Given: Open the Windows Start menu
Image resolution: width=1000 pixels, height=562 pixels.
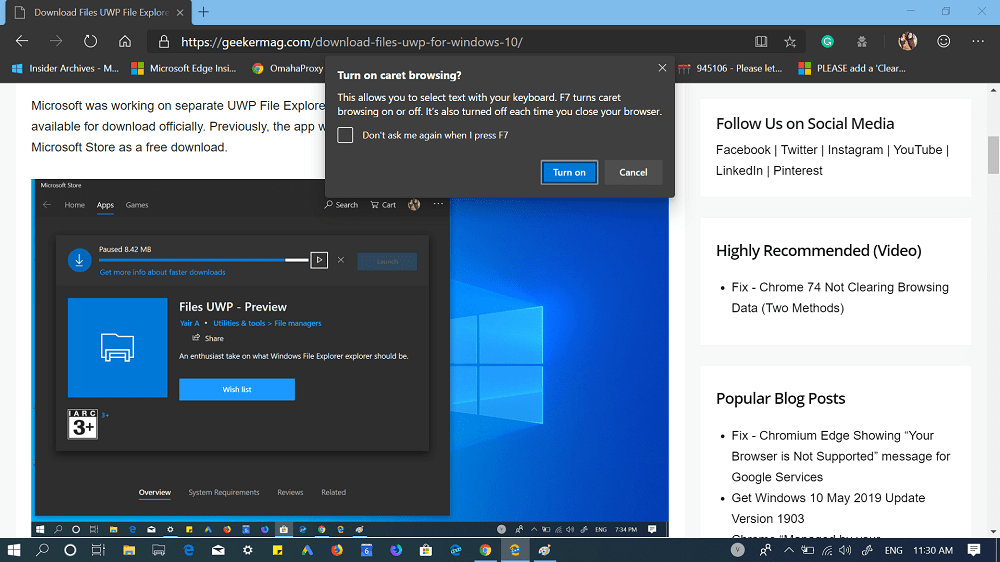Looking at the screenshot, I should [13, 550].
